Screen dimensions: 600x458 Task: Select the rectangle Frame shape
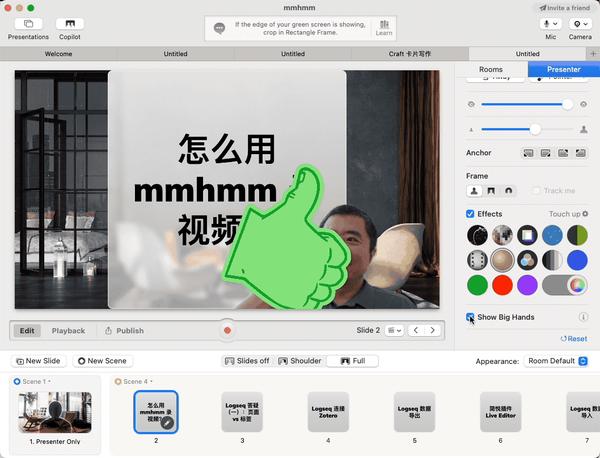tap(491, 191)
